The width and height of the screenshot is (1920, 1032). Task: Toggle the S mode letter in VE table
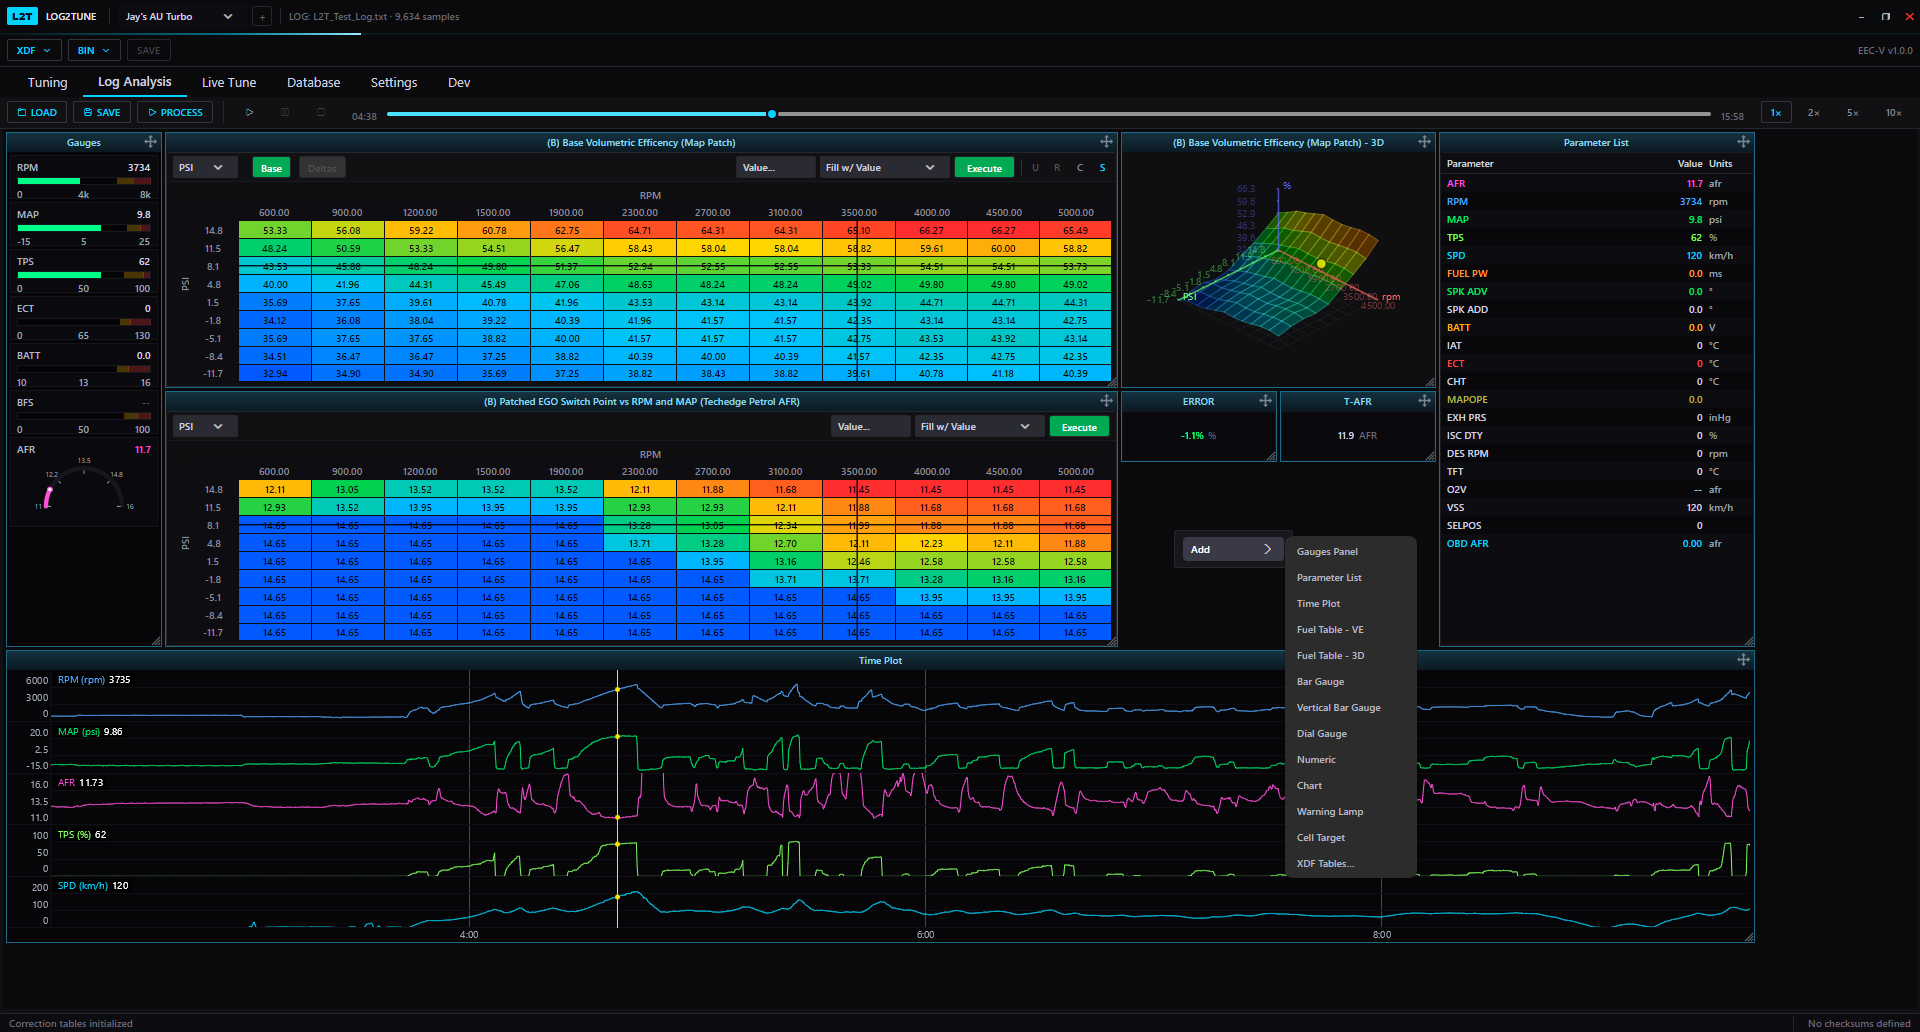1103,168
